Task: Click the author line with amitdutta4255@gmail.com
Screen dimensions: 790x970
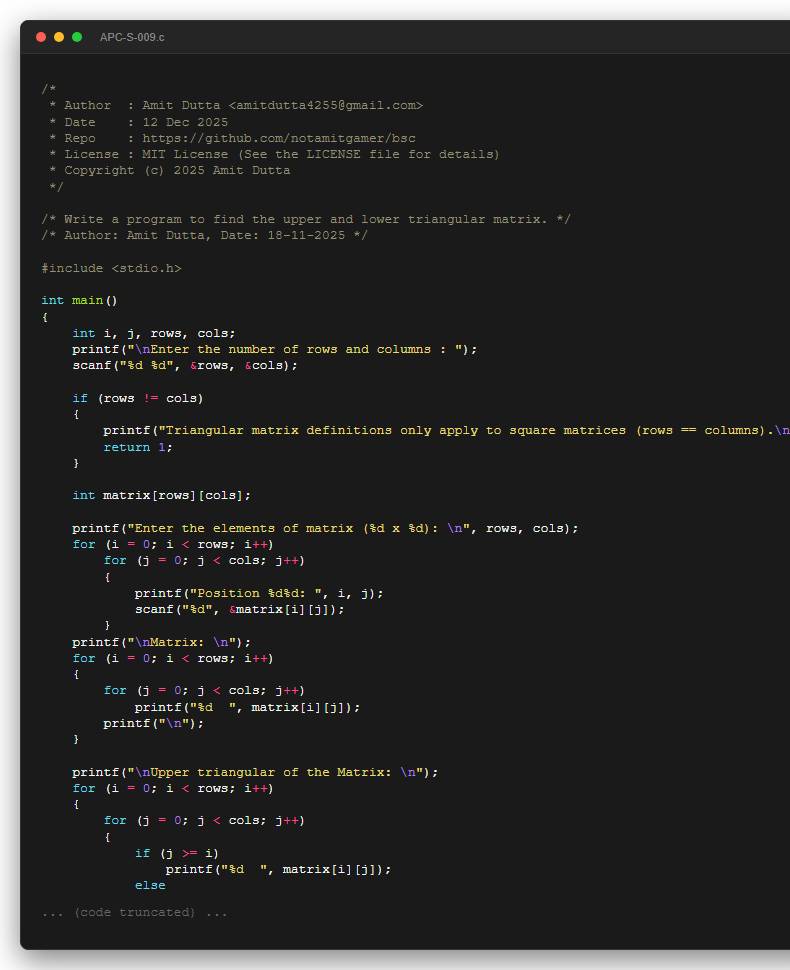Action: coord(236,106)
